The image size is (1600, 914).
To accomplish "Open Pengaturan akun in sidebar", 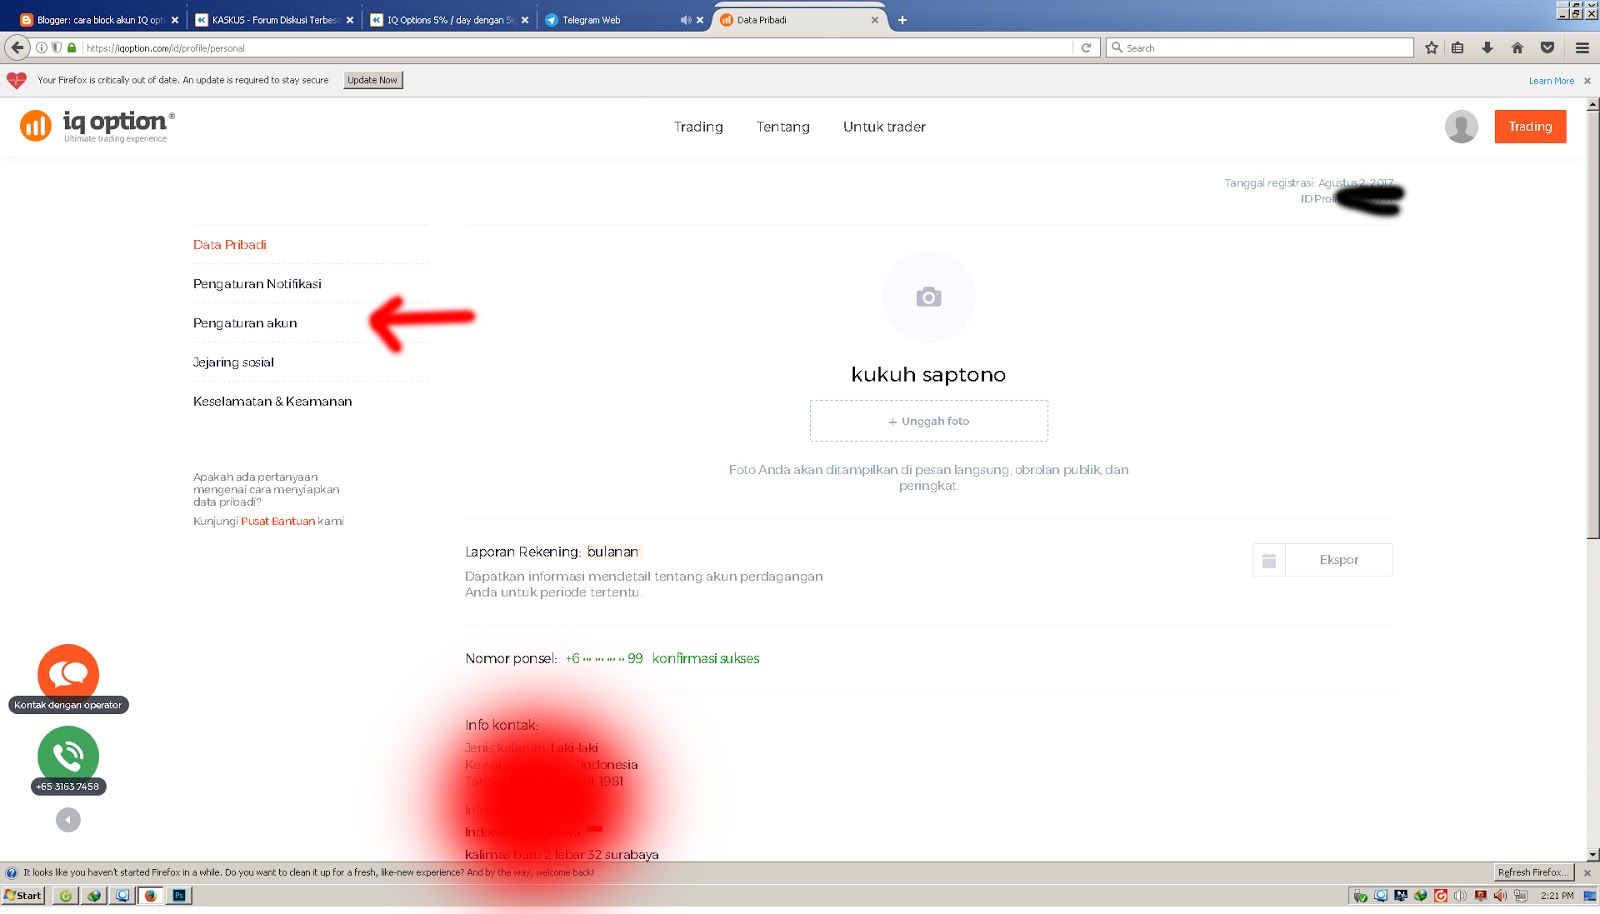I will point(245,323).
